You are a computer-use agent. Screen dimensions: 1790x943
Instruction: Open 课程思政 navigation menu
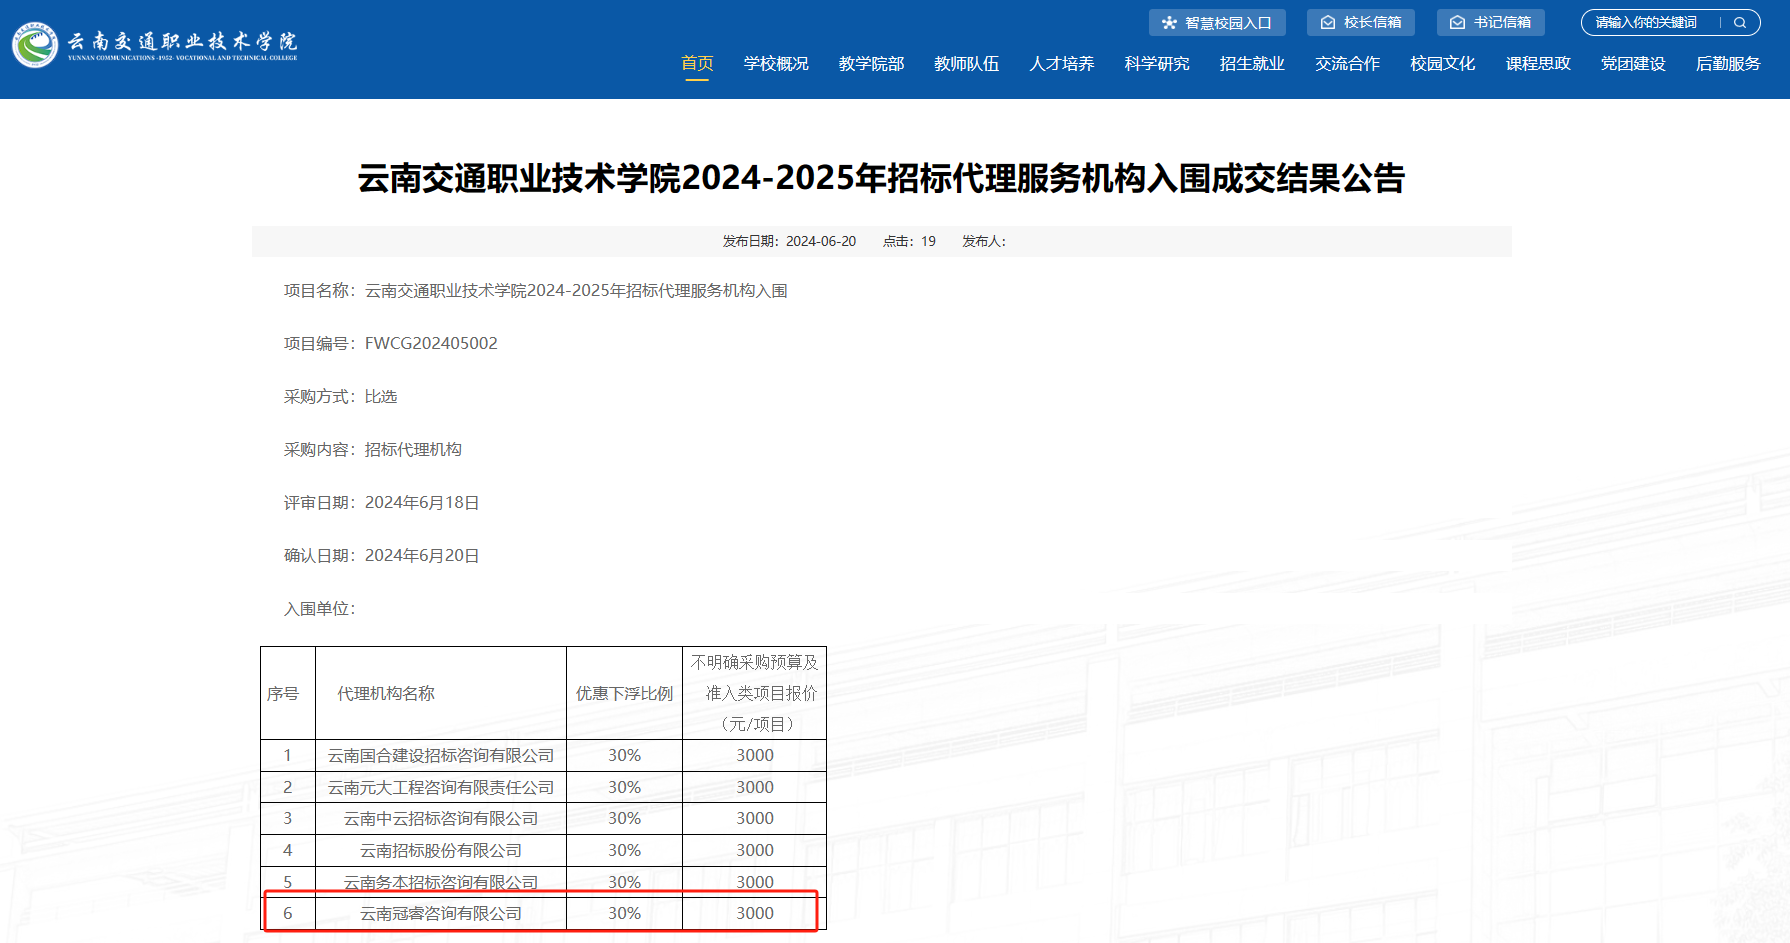[1538, 64]
